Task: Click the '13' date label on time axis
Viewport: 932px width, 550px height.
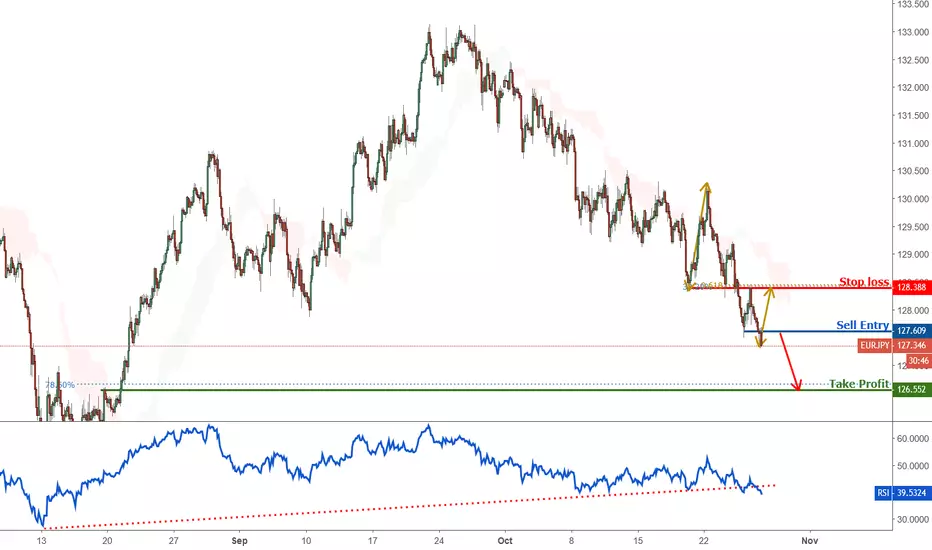Action: pos(41,540)
